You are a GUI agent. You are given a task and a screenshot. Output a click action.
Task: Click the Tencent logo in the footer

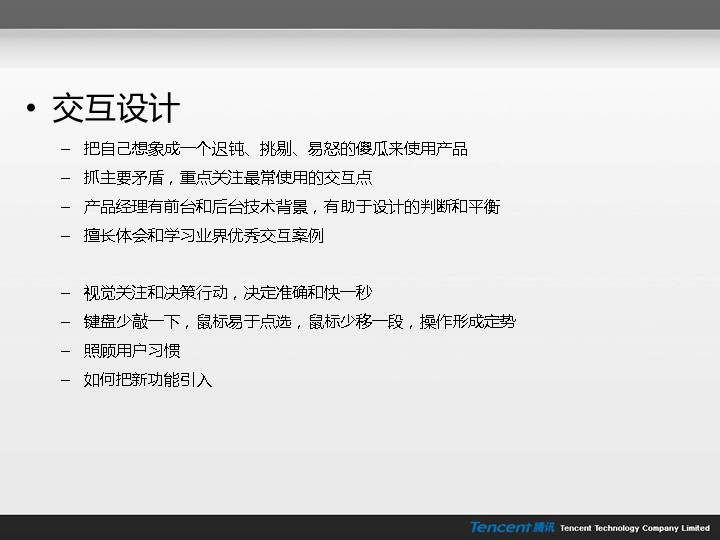512,527
